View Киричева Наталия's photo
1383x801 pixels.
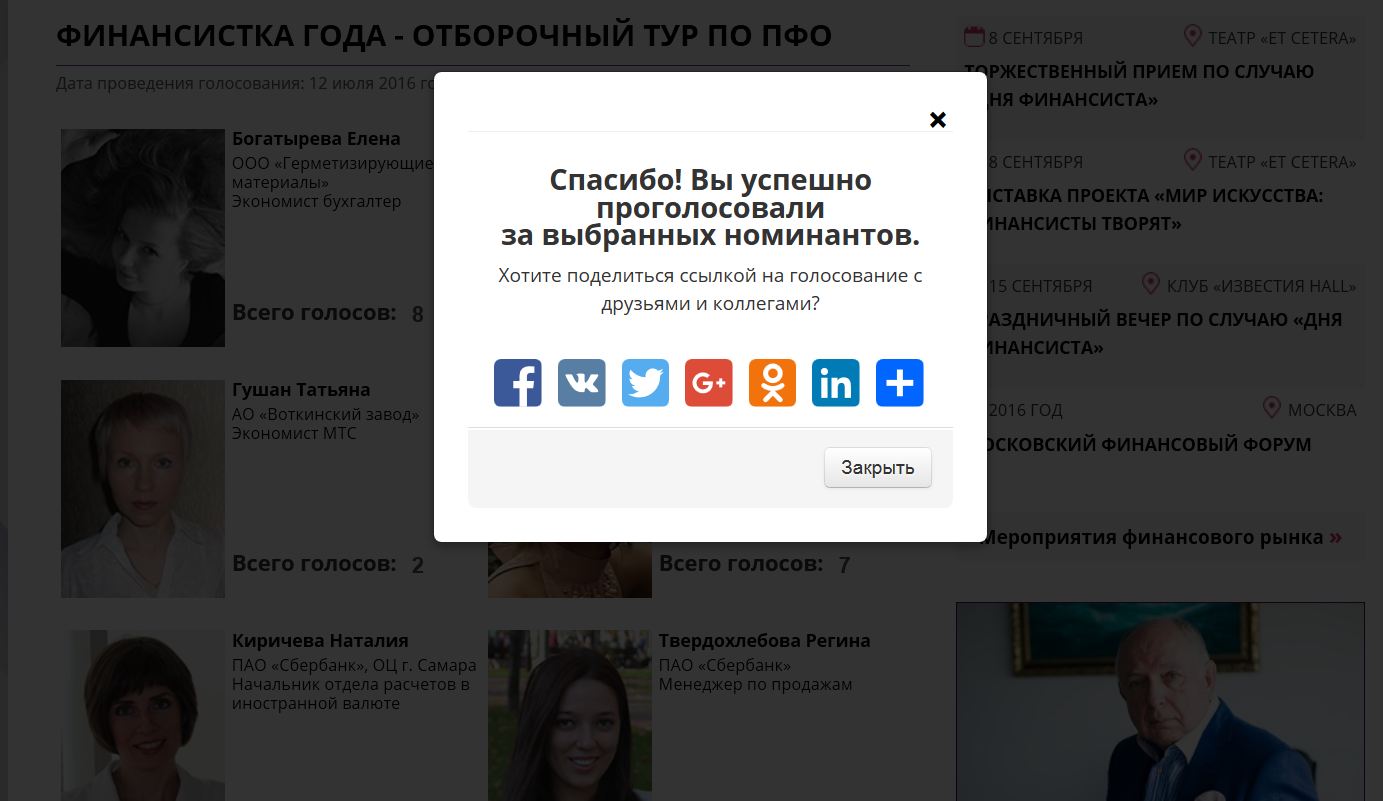[143, 715]
